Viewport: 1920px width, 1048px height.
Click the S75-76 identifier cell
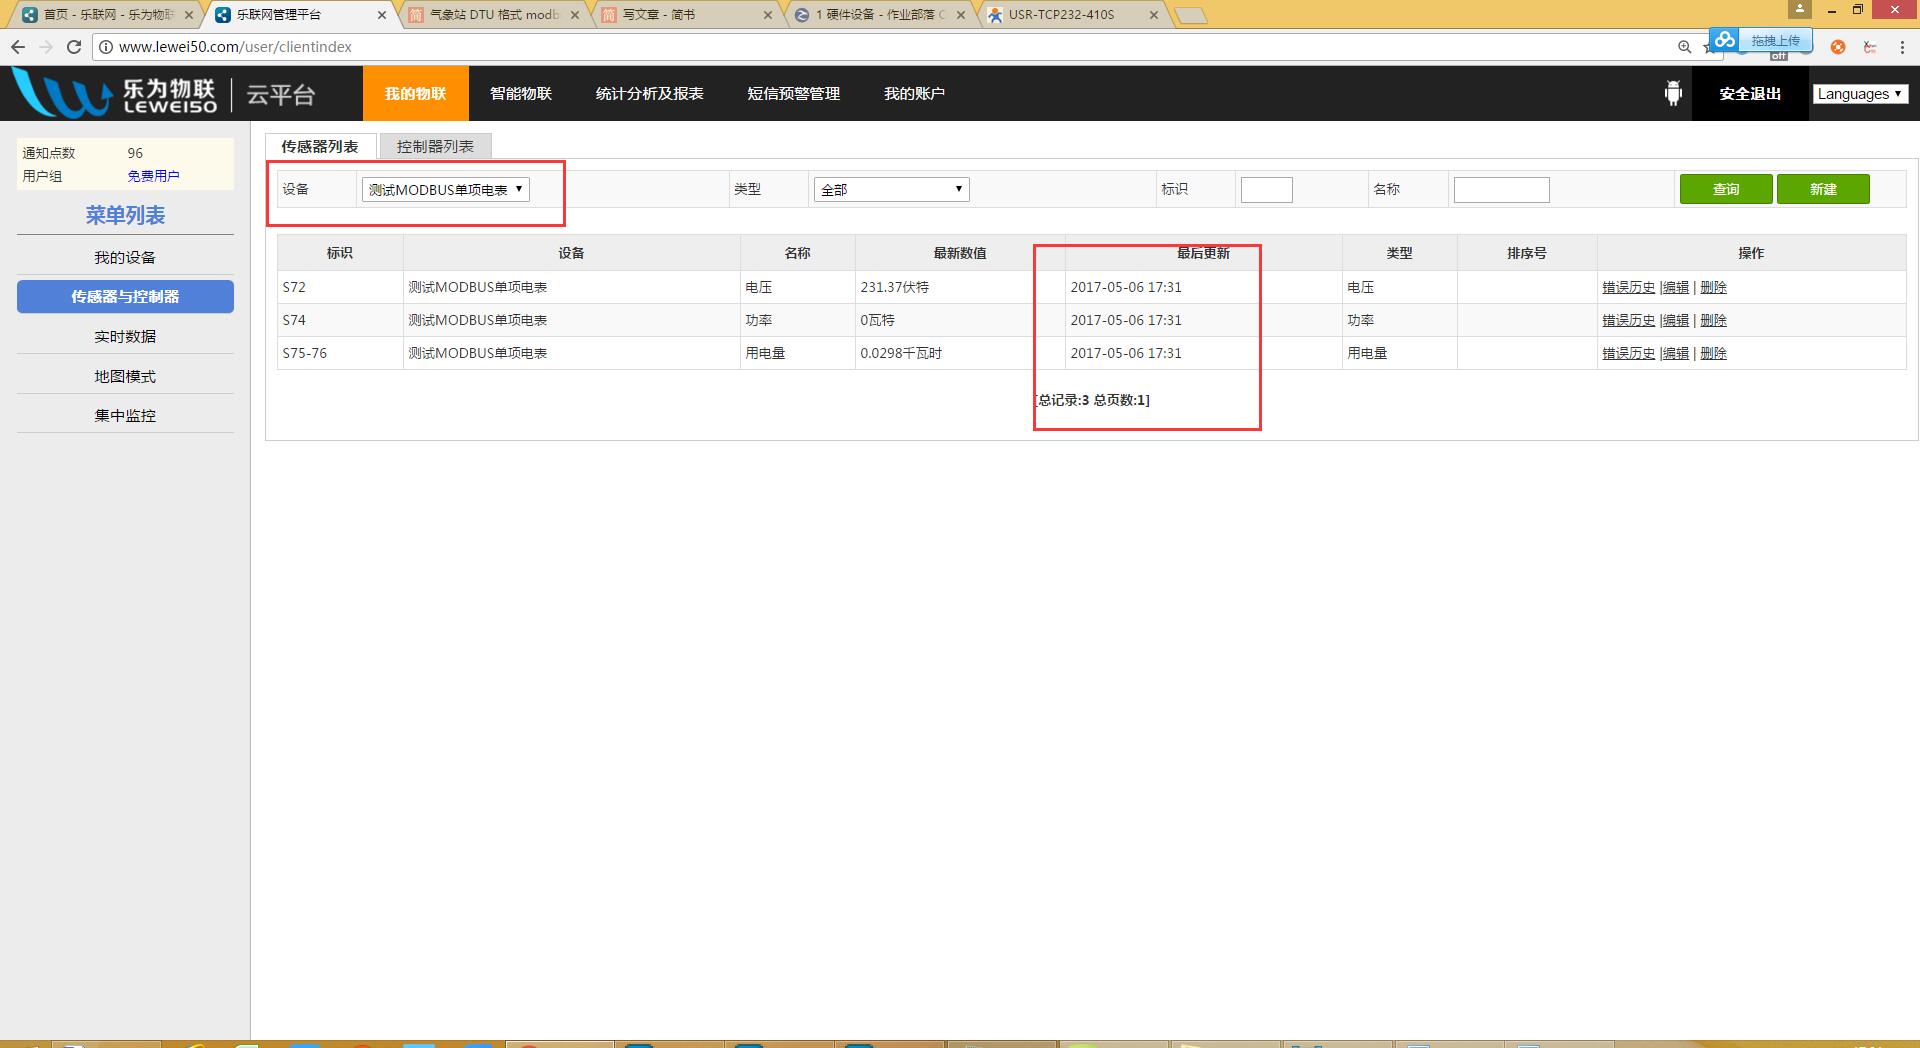click(340, 353)
